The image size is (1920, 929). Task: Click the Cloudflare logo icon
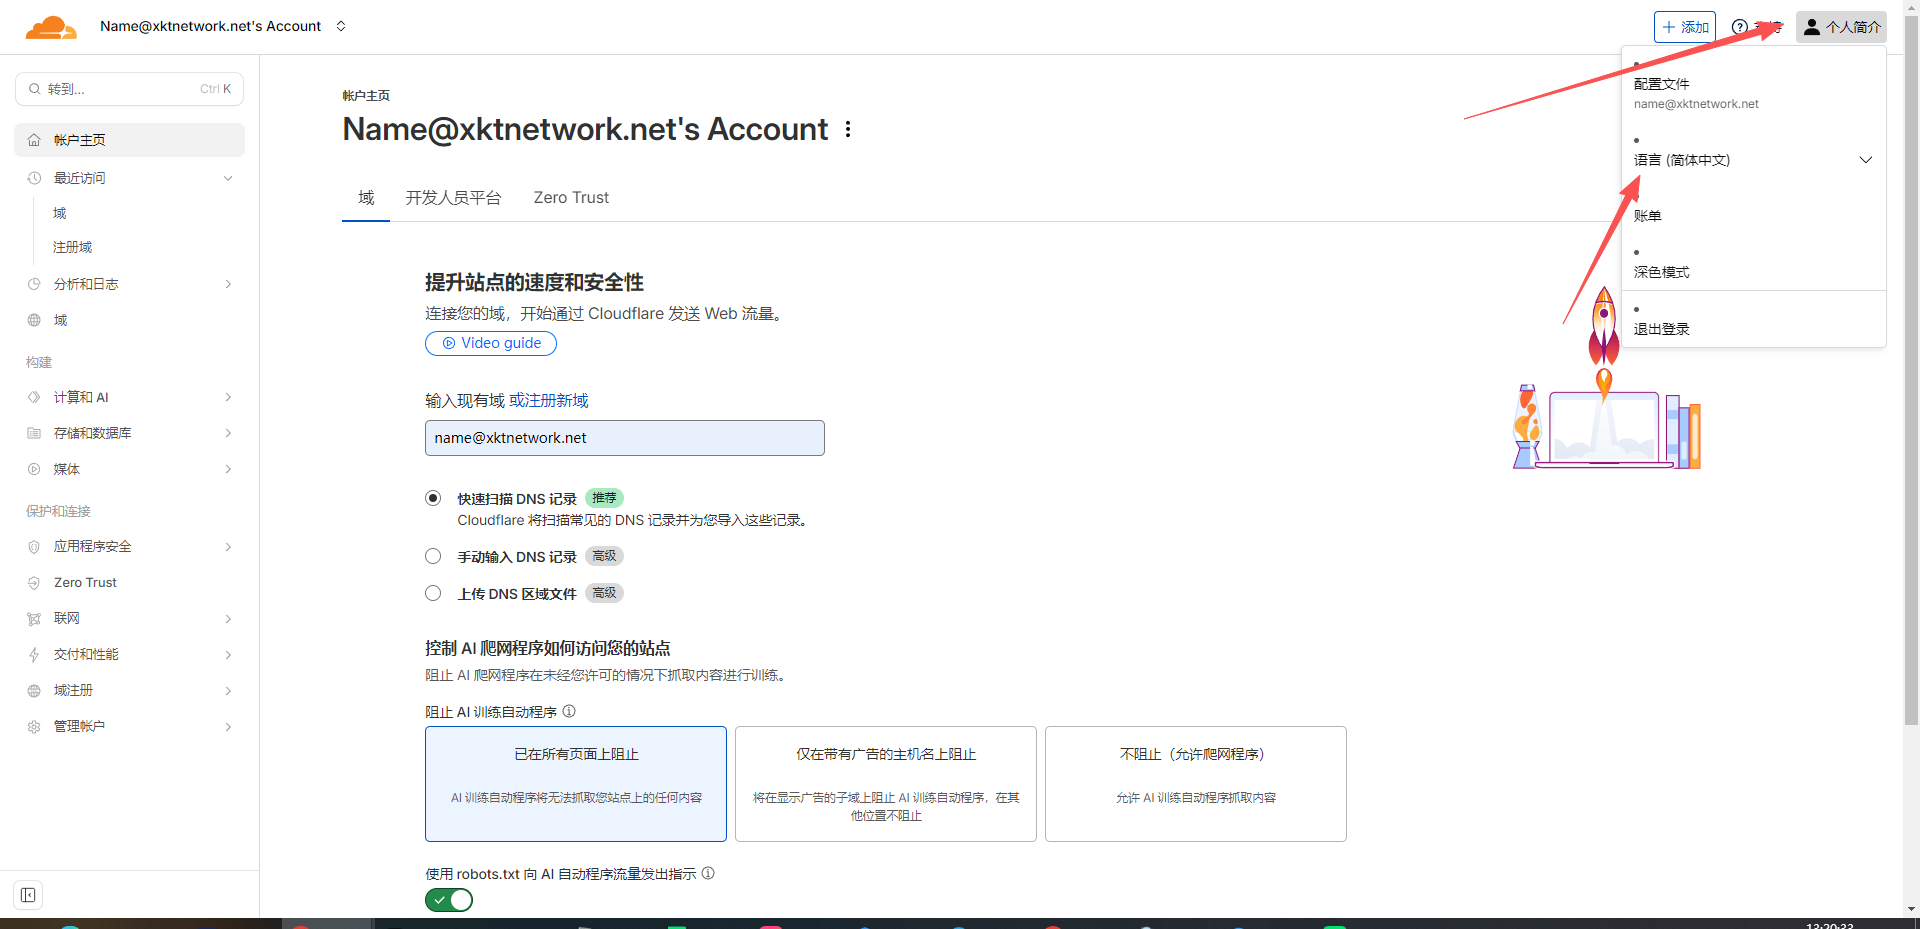click(x=50, y=27)
